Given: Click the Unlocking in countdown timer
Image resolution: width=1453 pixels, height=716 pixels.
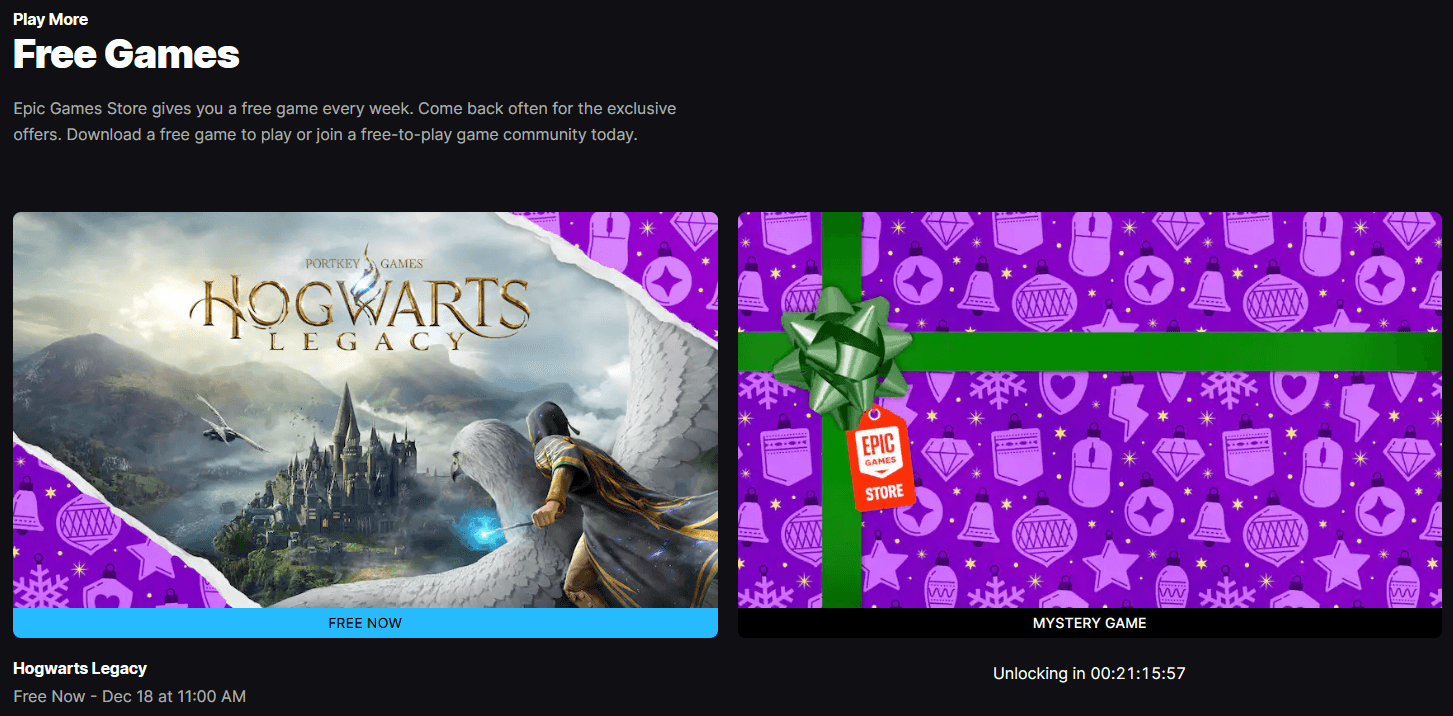Looking at the screenshot, I should (1089, 674).
